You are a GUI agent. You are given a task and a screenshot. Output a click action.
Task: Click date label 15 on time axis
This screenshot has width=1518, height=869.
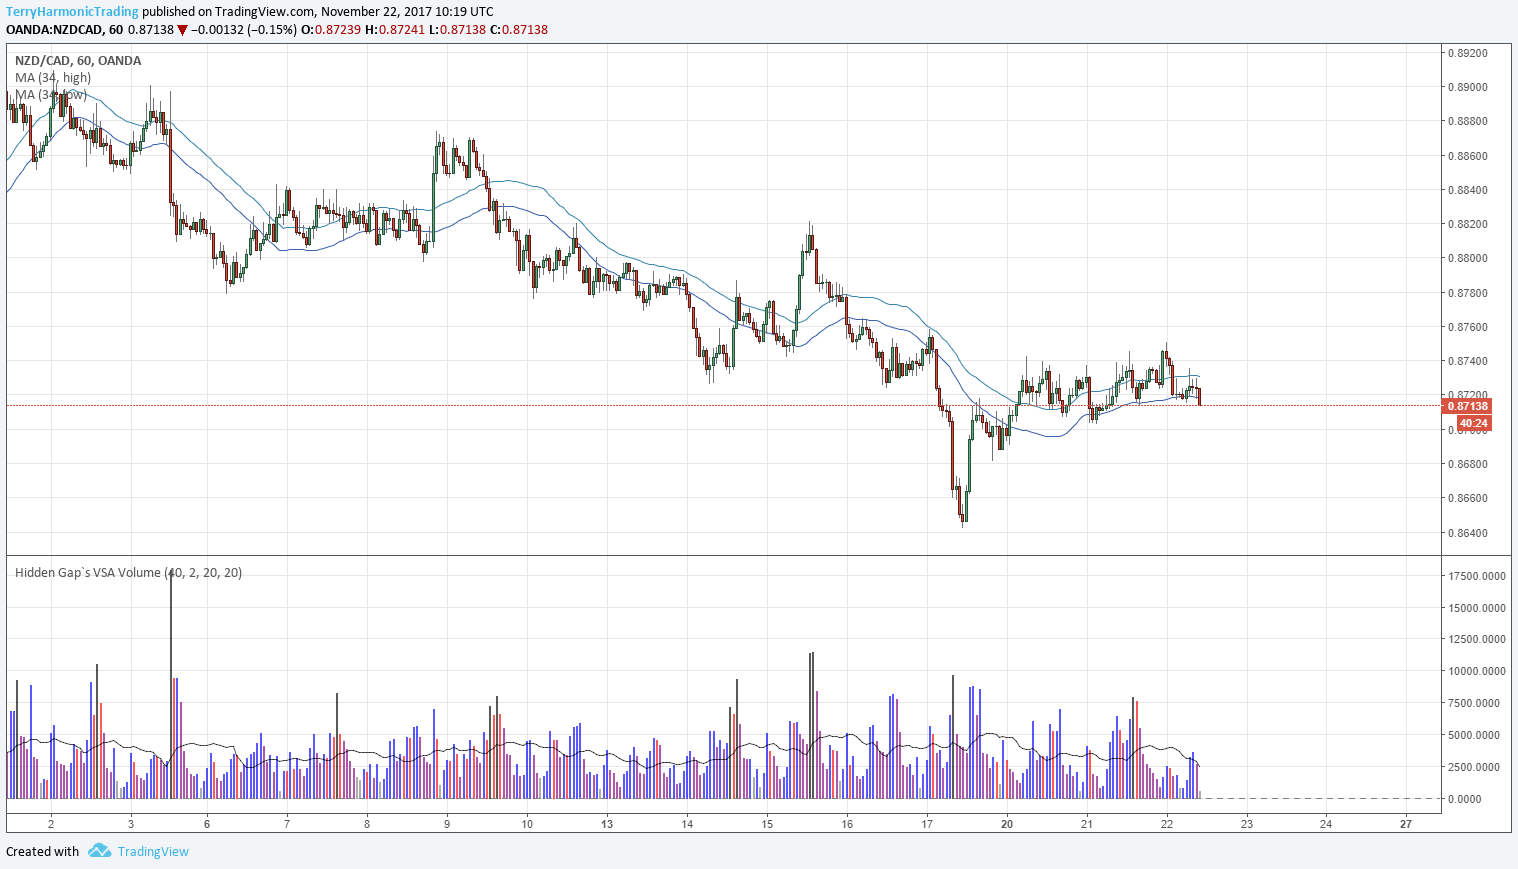[x=767, y=824]
